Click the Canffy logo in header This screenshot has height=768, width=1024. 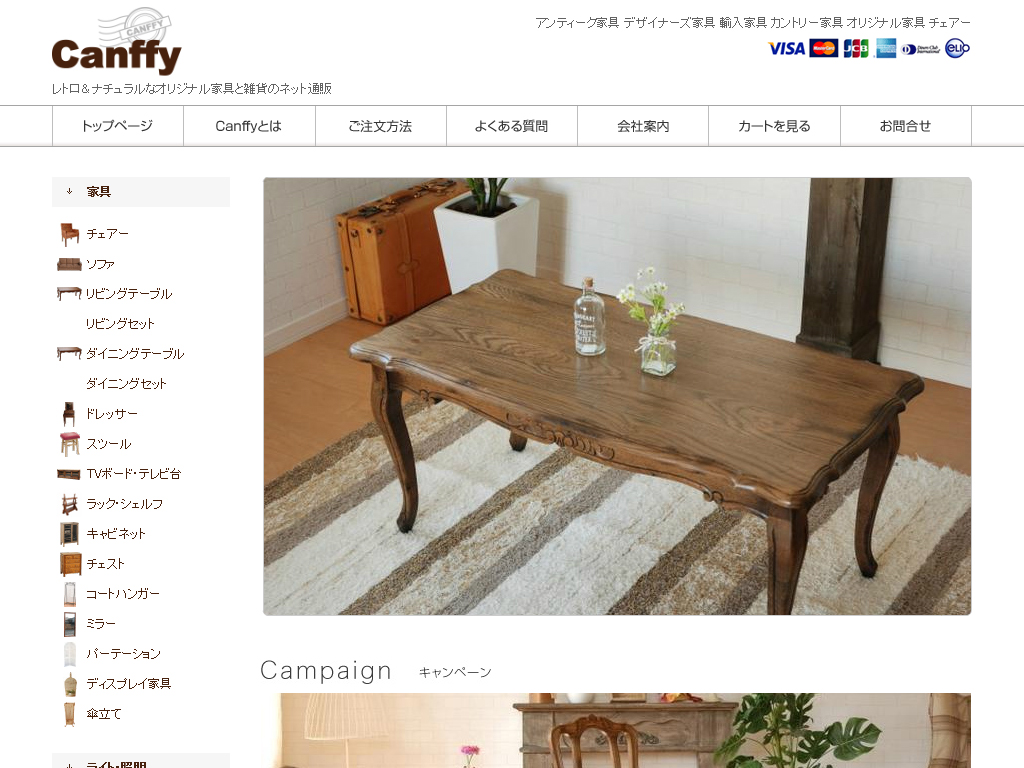pyautogui.click(x=116, y=42)
